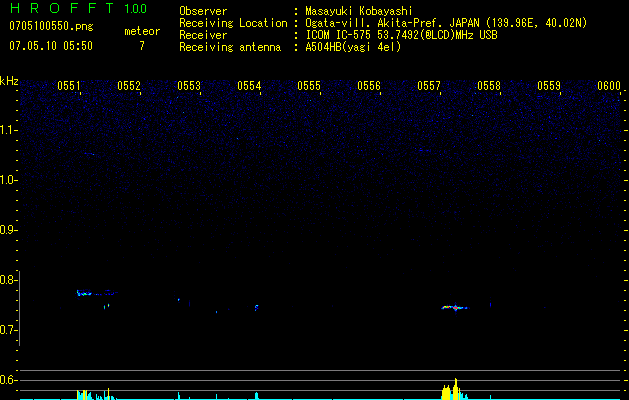Click the 'Receiver' field label
The image size is (629, 400).
coord(203,35)
